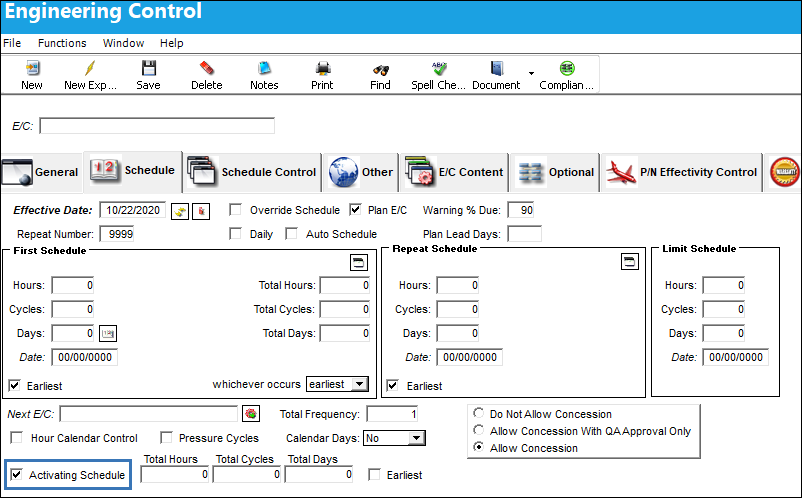Enable the Hour Calendar Control checkbox
The width and height of the screenshot is (802, 498).
(17, 438)
